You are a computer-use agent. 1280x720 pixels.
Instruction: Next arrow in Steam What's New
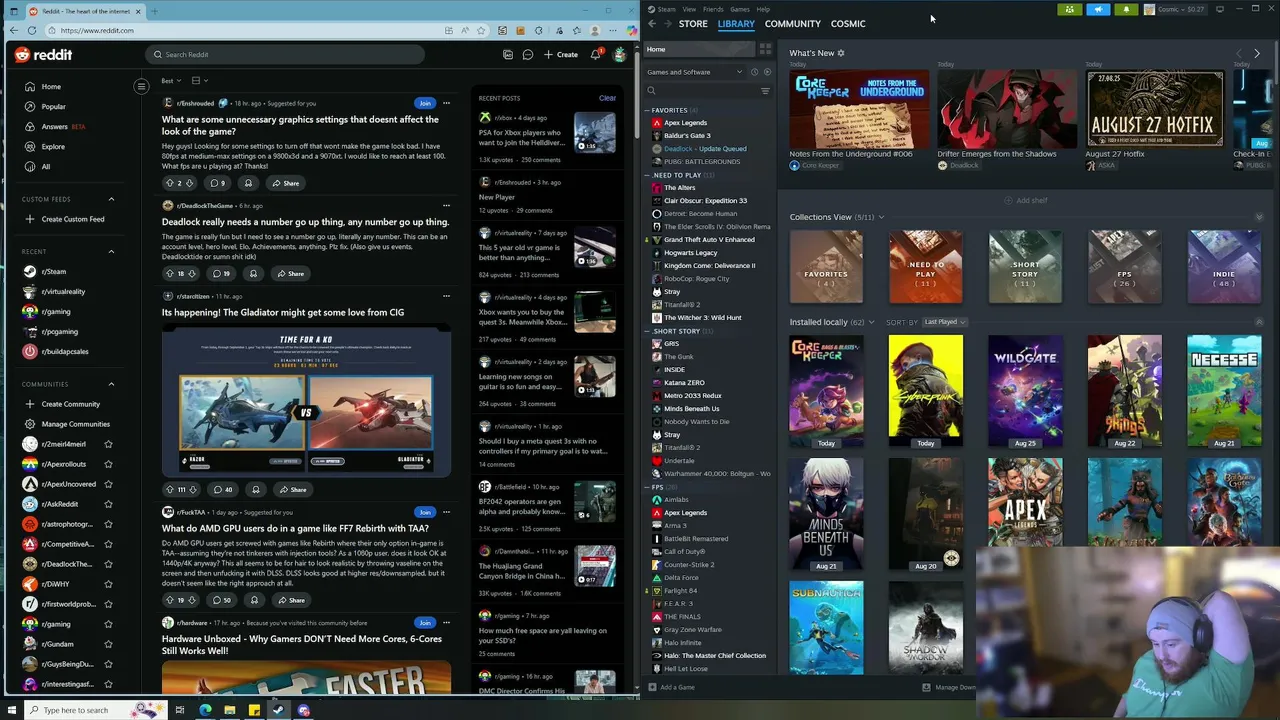click(1257, 53)
